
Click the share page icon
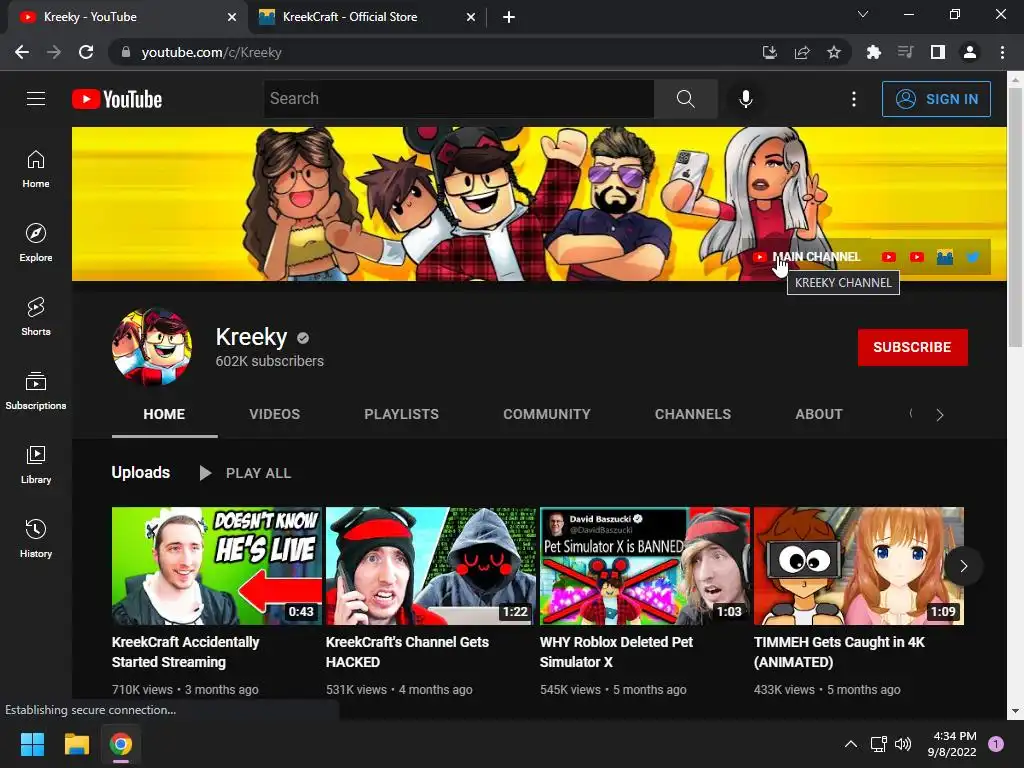click(x=802, y=52)
